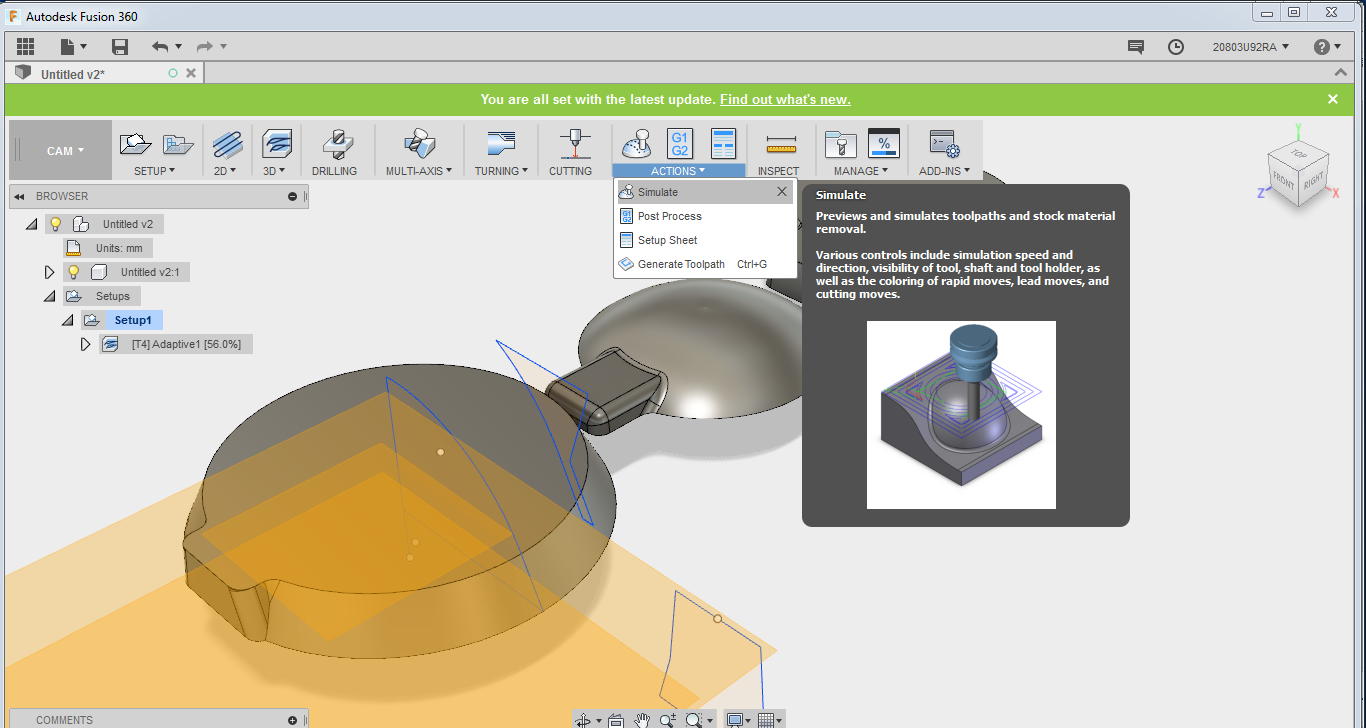The height and width of the screenshot is (728, 1366).
Task: Toggle visibility lightbulb for Untitled v2
Action: 56,224
